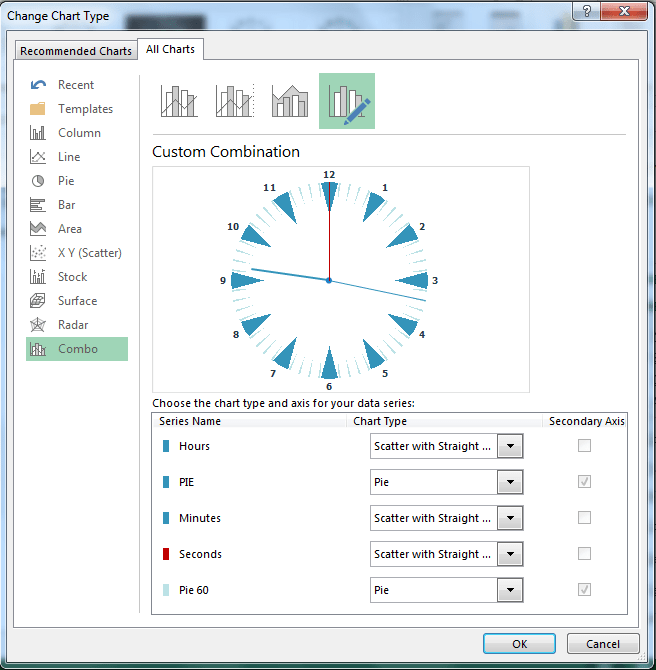This screenshot has height=670, width=656.
Task: Click the PIE series swatch in table
Action: pyautogui.click(x=166, y=482)
